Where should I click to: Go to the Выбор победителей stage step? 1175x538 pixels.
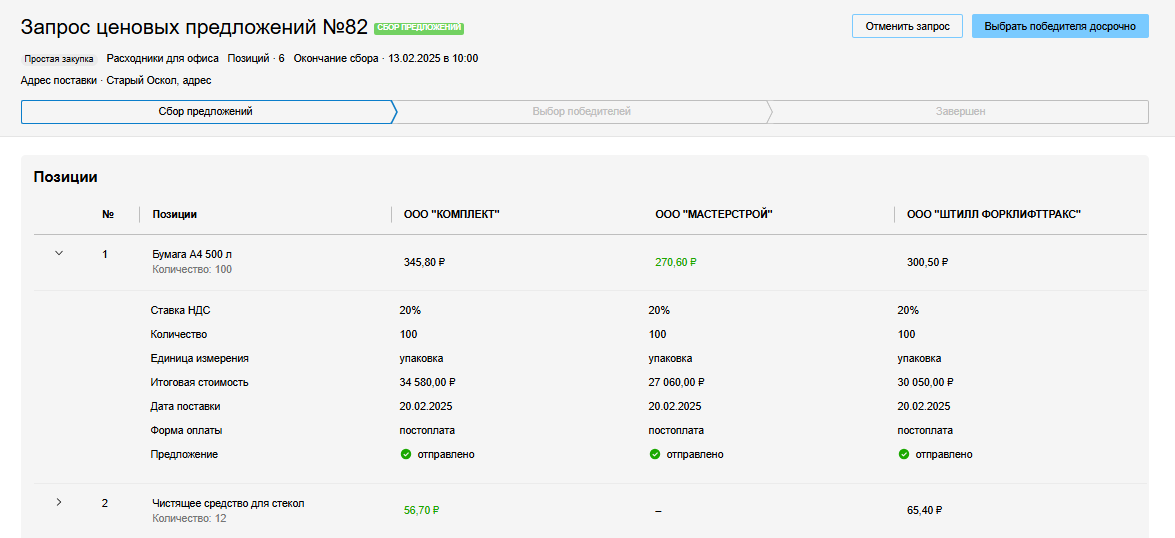(581, 112)
